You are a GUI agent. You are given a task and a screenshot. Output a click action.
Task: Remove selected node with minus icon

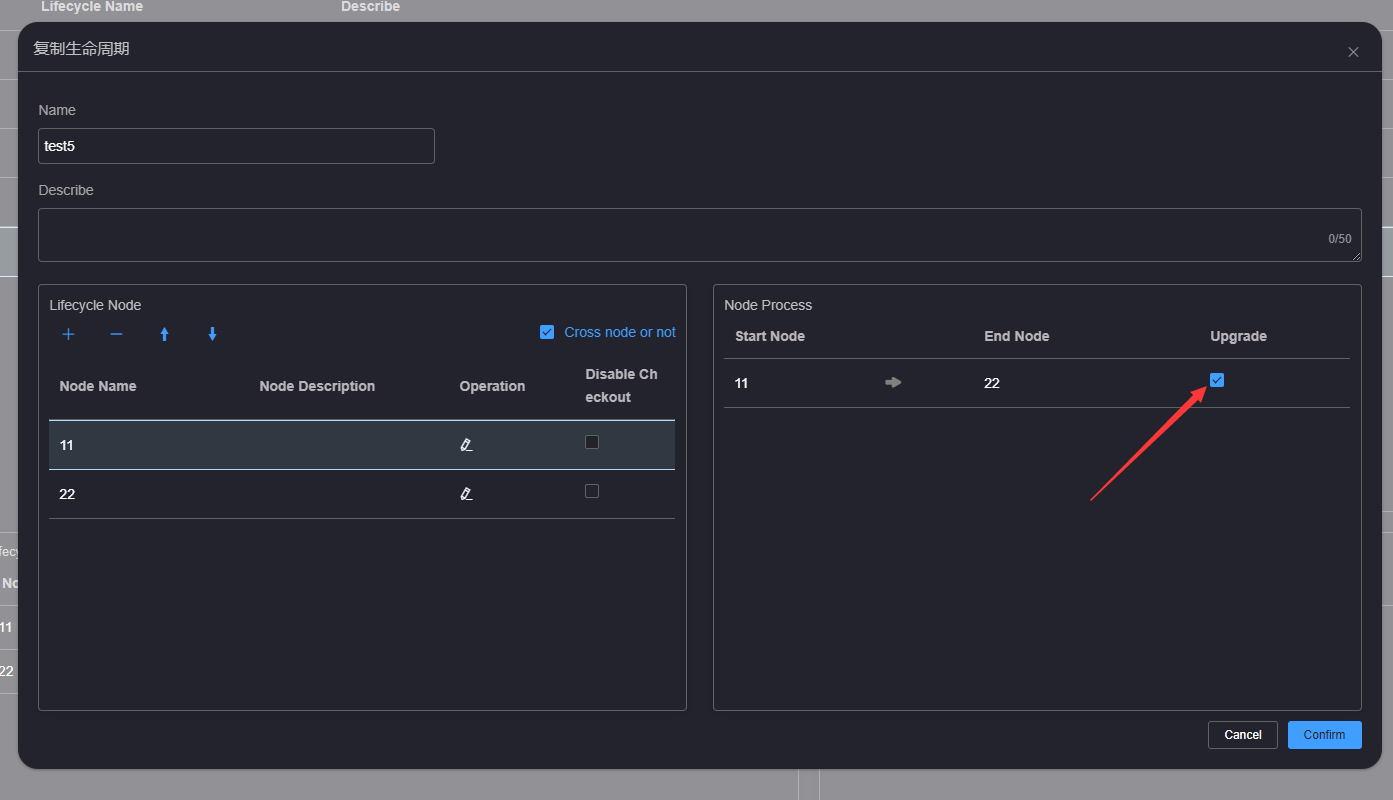[x=117, y=334]
